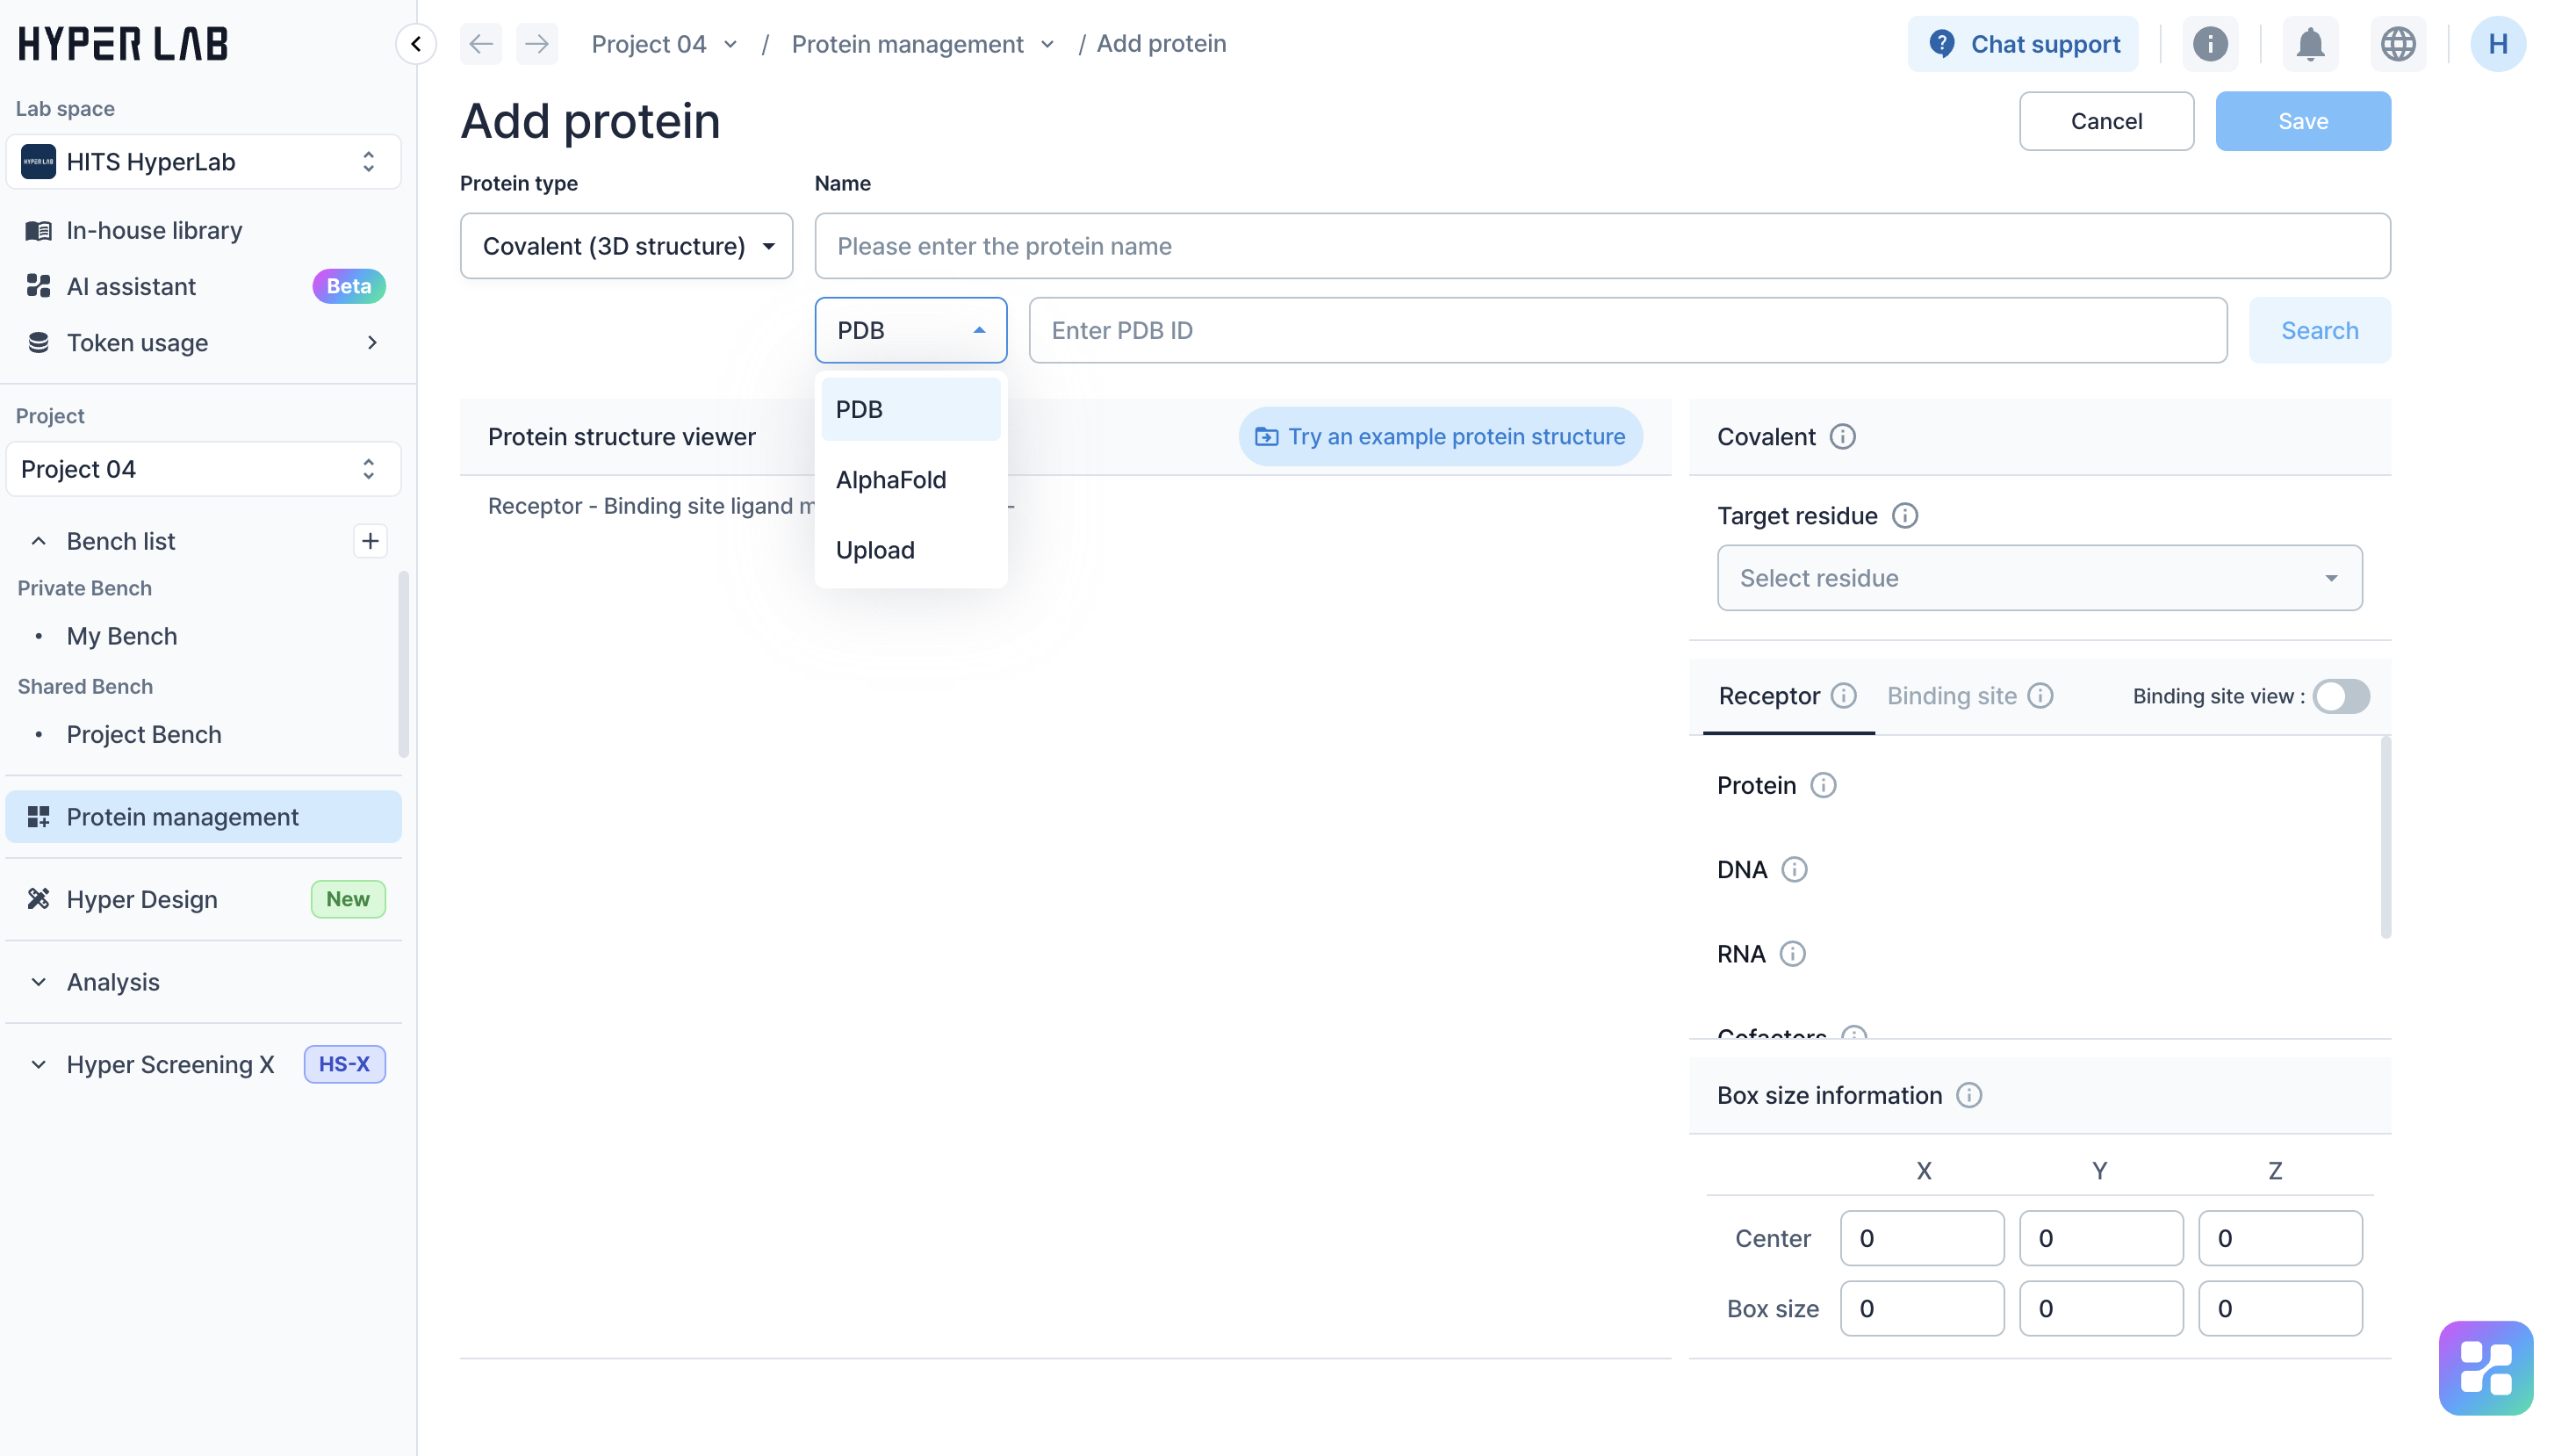2576x1456 pixels.
Task: Click the info icon next to Target residue
Action: [x=1905, y=516]
